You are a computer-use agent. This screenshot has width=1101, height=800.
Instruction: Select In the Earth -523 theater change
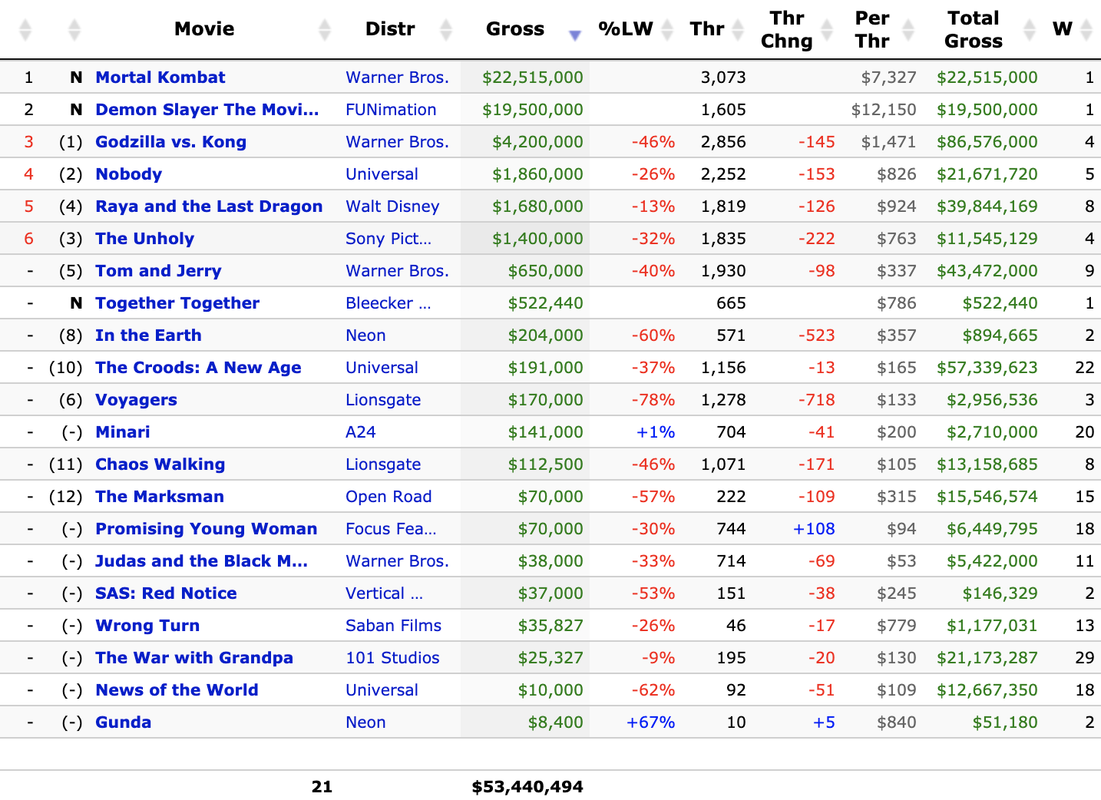[x=816, y=336]
